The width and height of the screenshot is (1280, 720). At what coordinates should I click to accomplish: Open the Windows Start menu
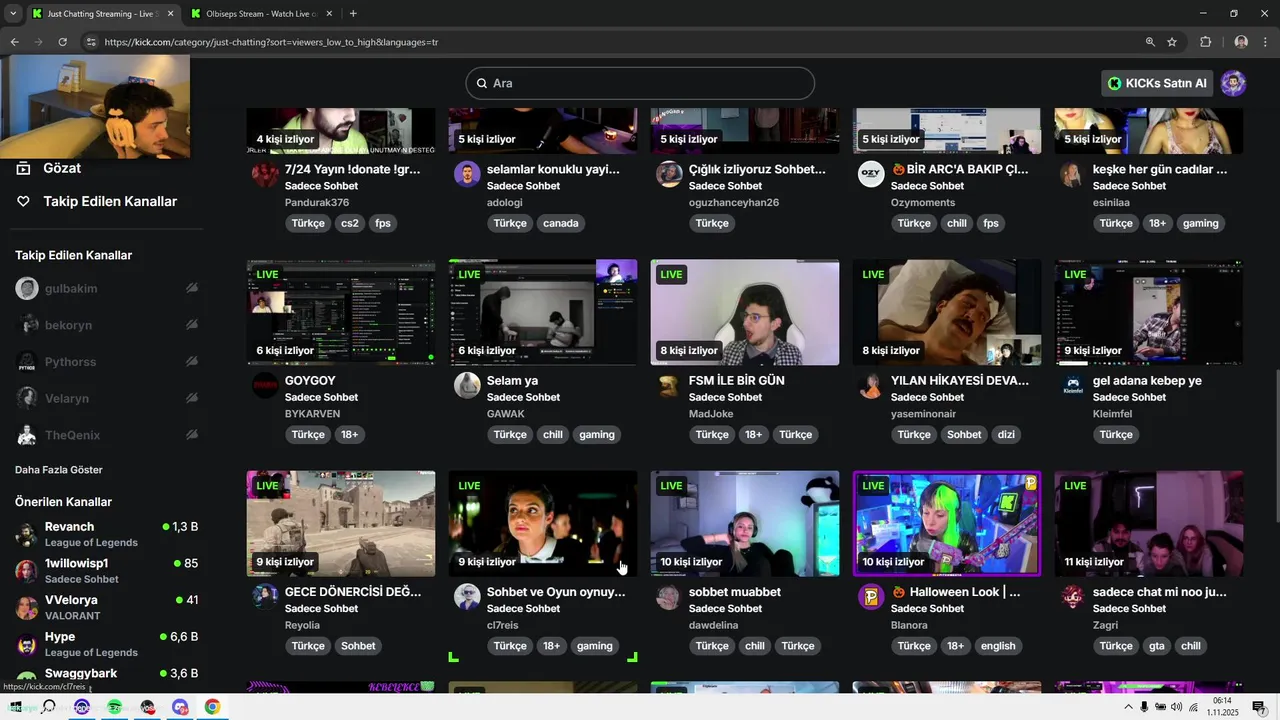click(15, 707)
